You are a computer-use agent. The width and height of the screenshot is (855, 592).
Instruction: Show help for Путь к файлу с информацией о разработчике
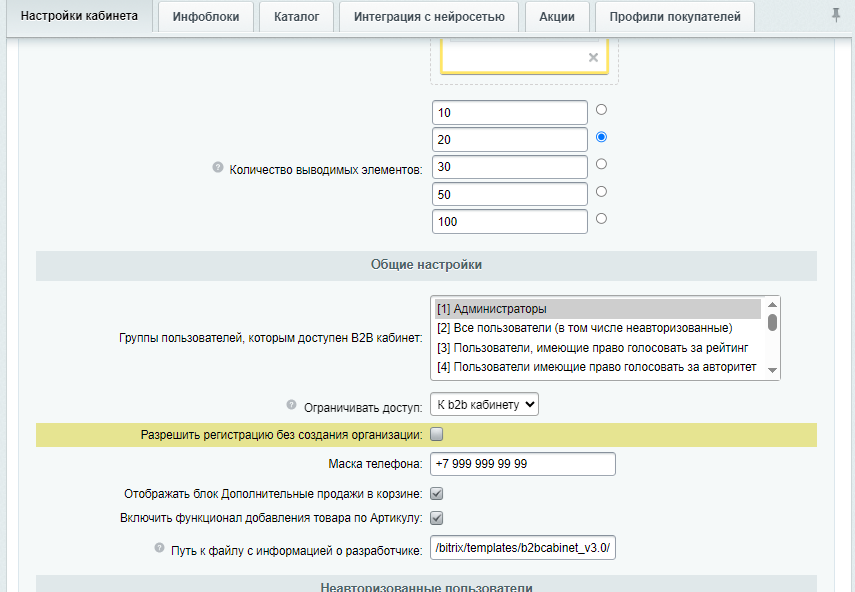pos(159,547)
